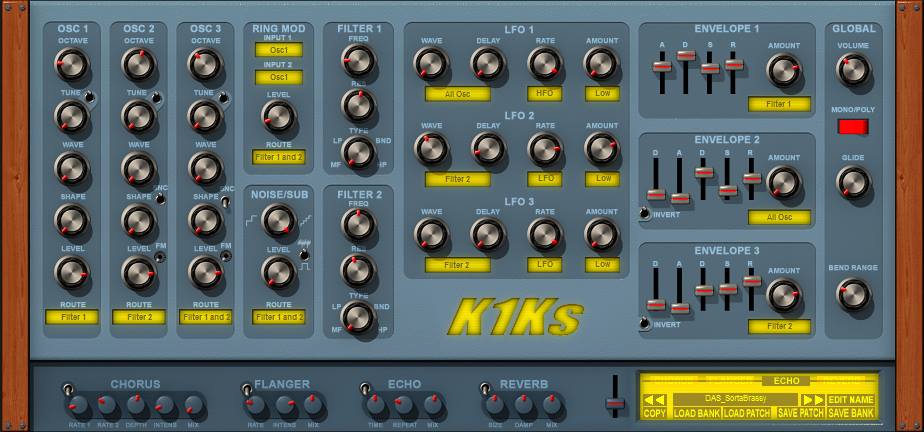Image resolution: width=924 pixels, height=432 pixels.
Task: Click the Global Volume knob
Action: pyautogui.click(x=853, y=70)
